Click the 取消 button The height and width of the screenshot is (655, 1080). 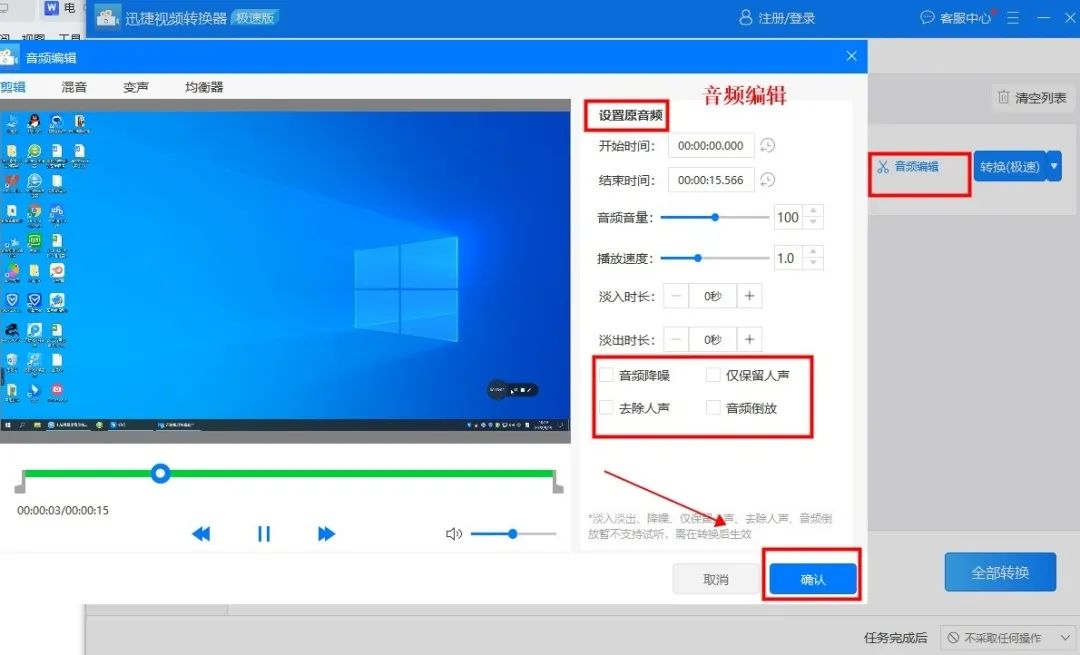[x=716, y=579]
